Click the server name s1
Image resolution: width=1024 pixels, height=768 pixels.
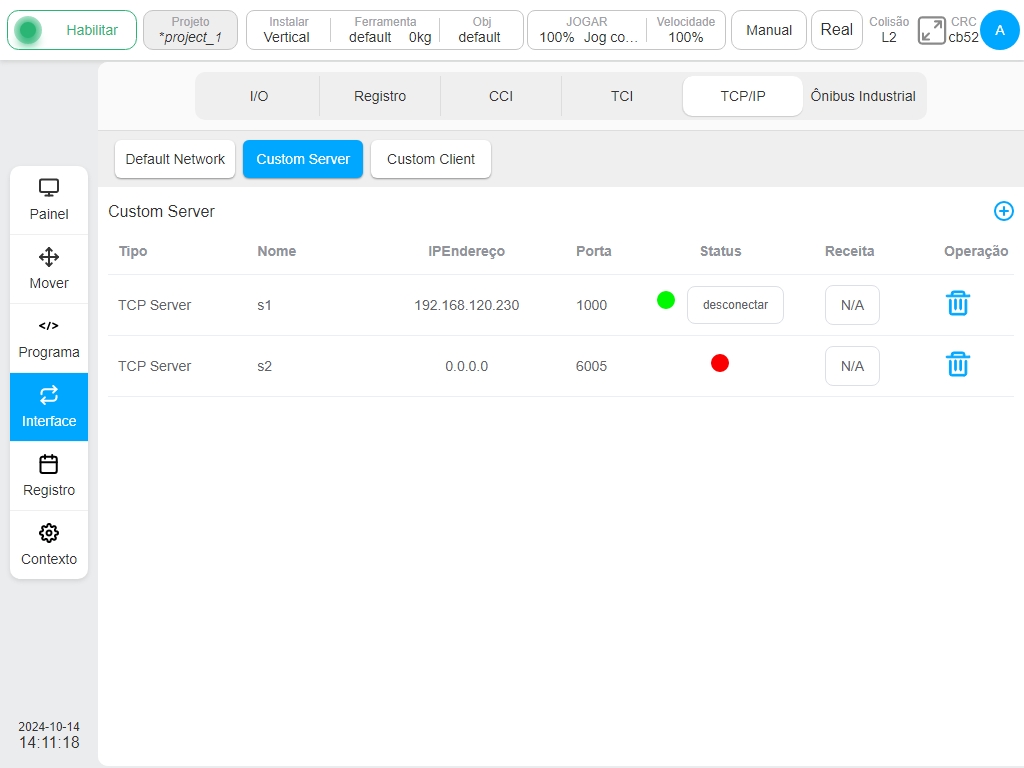pos(264,305)
